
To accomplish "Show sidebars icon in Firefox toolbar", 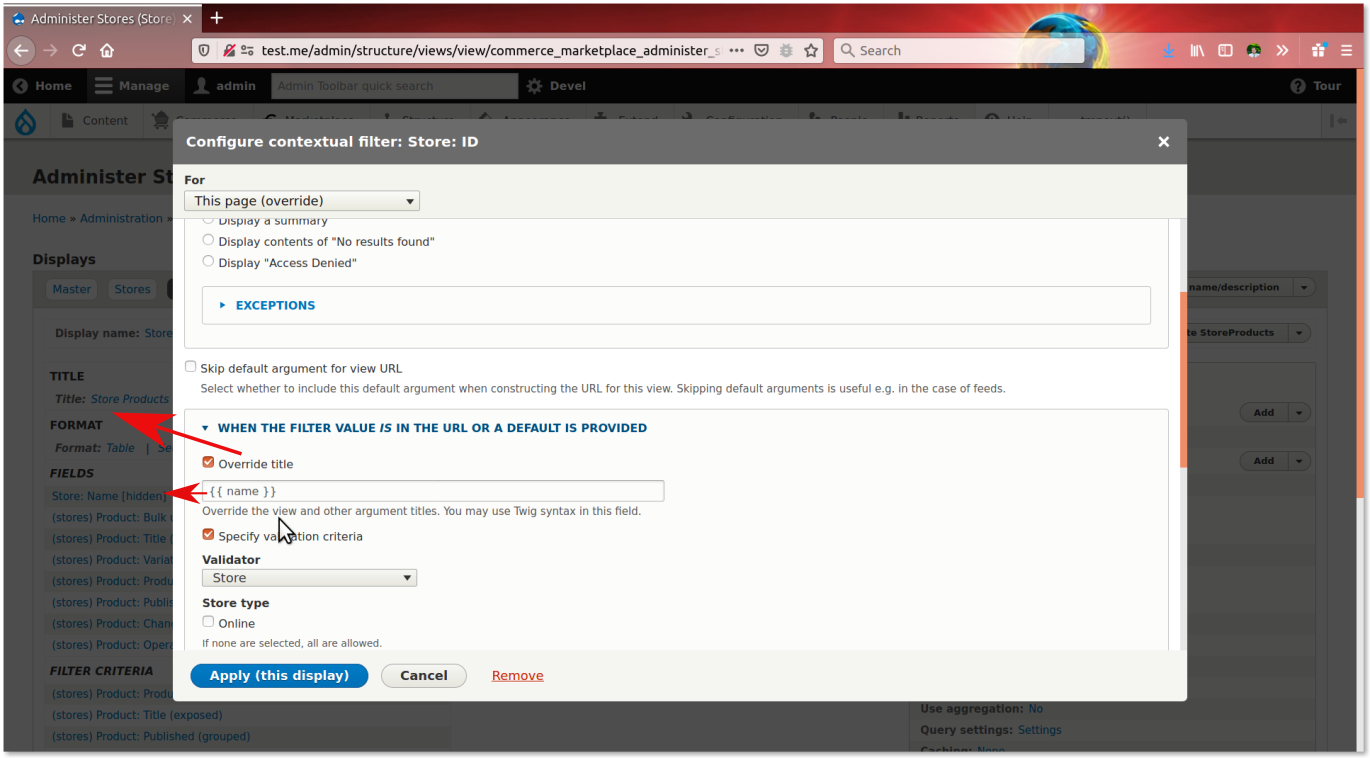I will pos(1225,50).
